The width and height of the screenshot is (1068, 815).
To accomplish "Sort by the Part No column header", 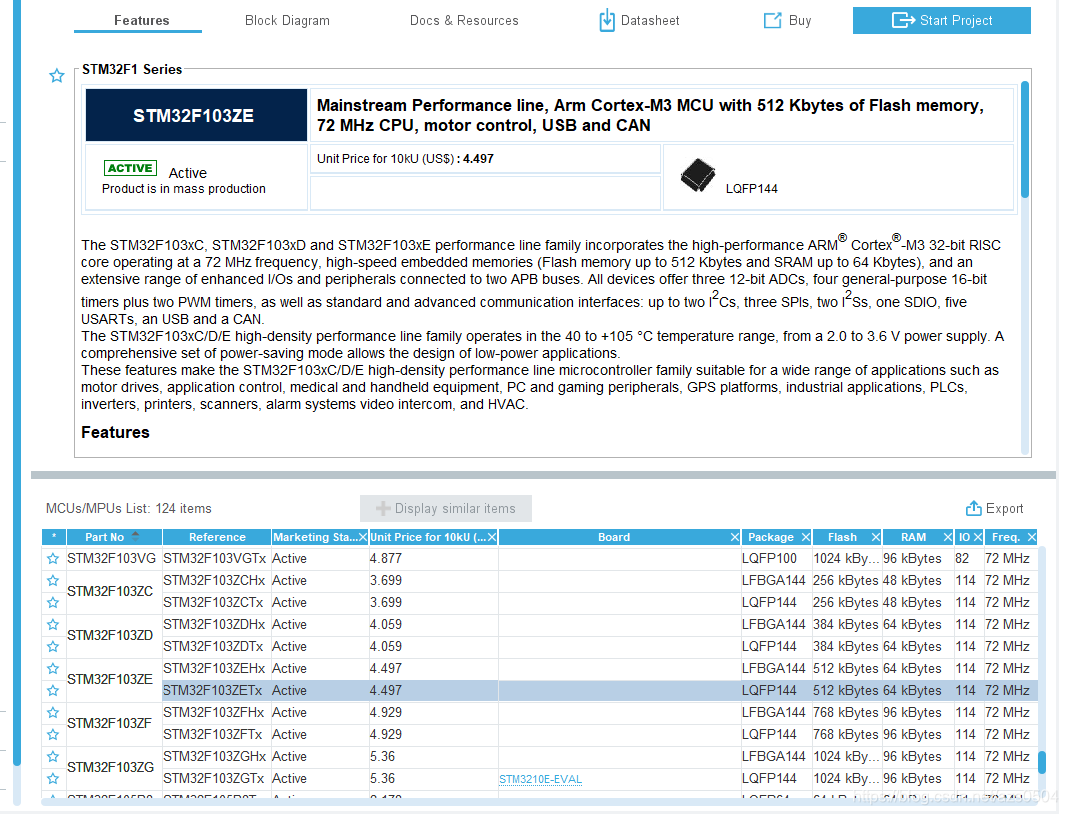I will pos(104,537).
